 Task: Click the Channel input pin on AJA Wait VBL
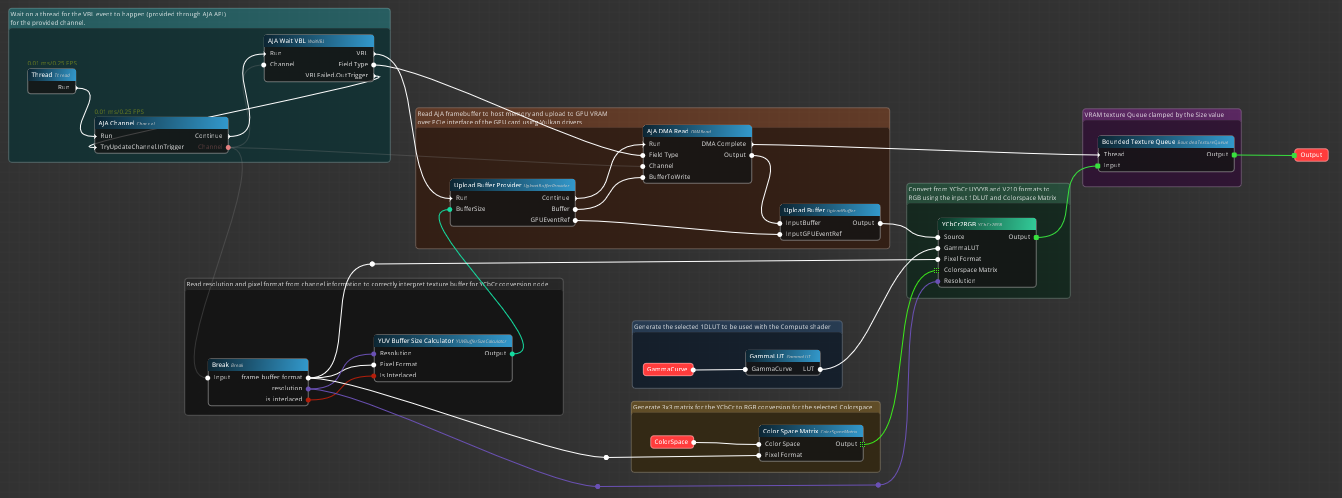264,64
